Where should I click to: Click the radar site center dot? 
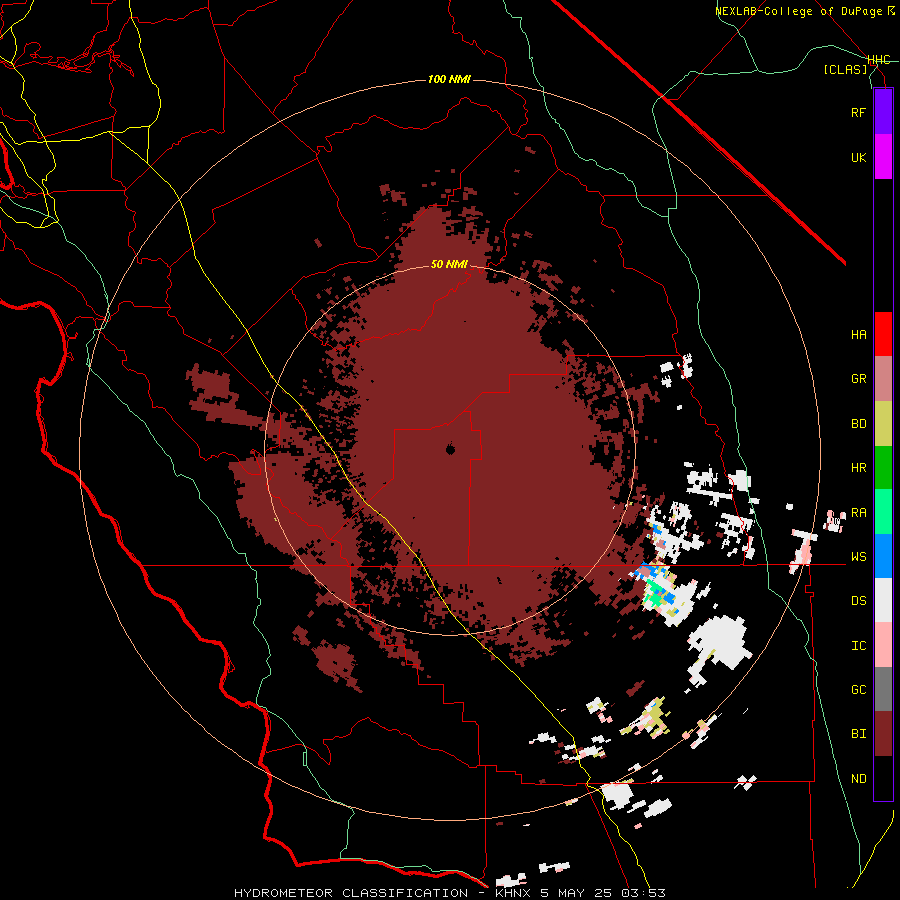[x=451, y=449]
